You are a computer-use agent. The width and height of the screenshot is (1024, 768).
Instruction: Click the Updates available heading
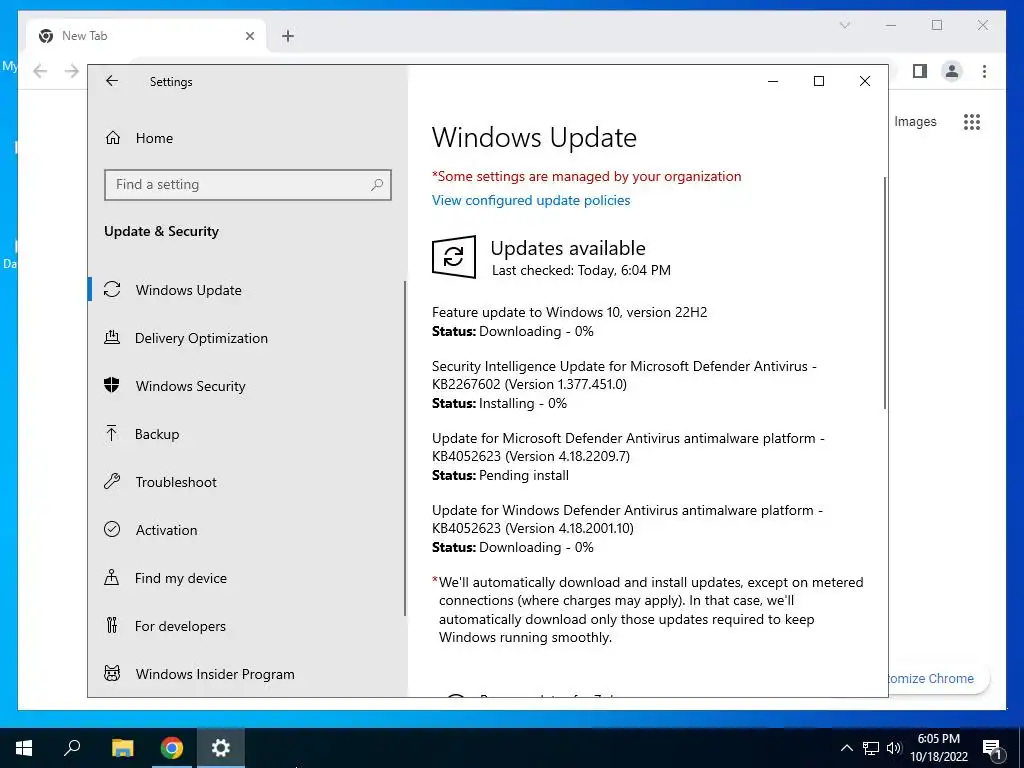click(568, 248)
